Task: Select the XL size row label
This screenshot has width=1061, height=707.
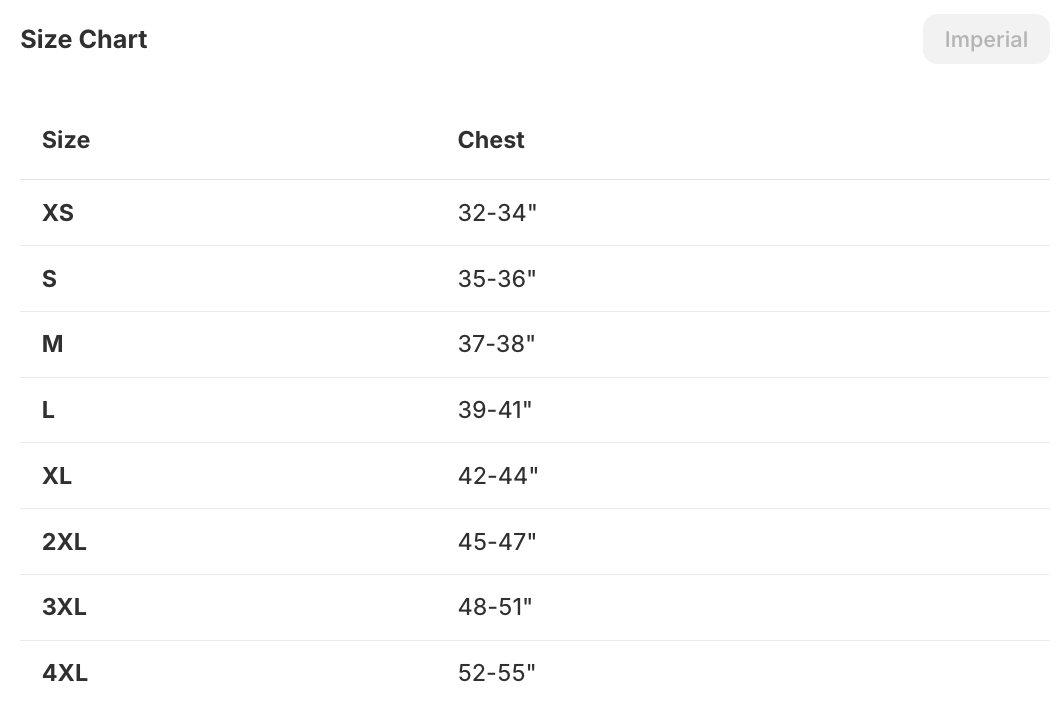Action: click(57, 476)
